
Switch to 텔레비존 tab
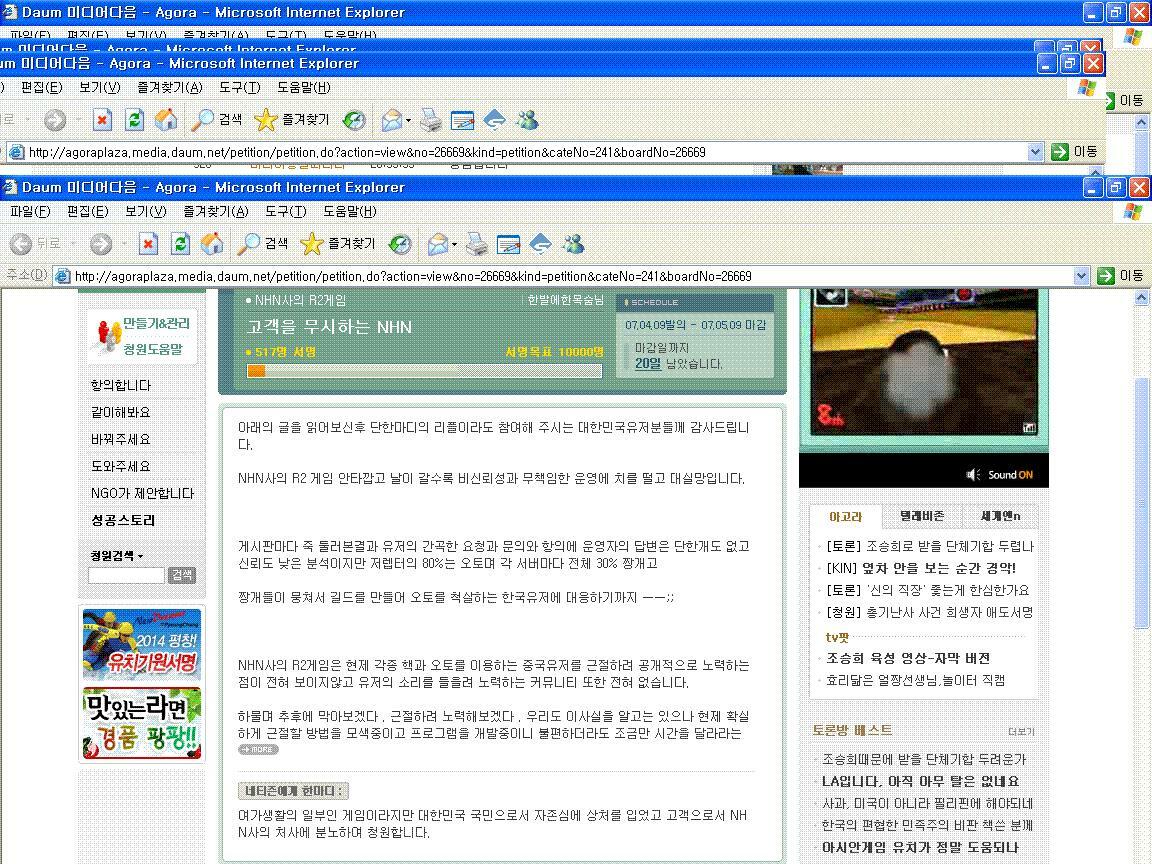click(922, 516)
